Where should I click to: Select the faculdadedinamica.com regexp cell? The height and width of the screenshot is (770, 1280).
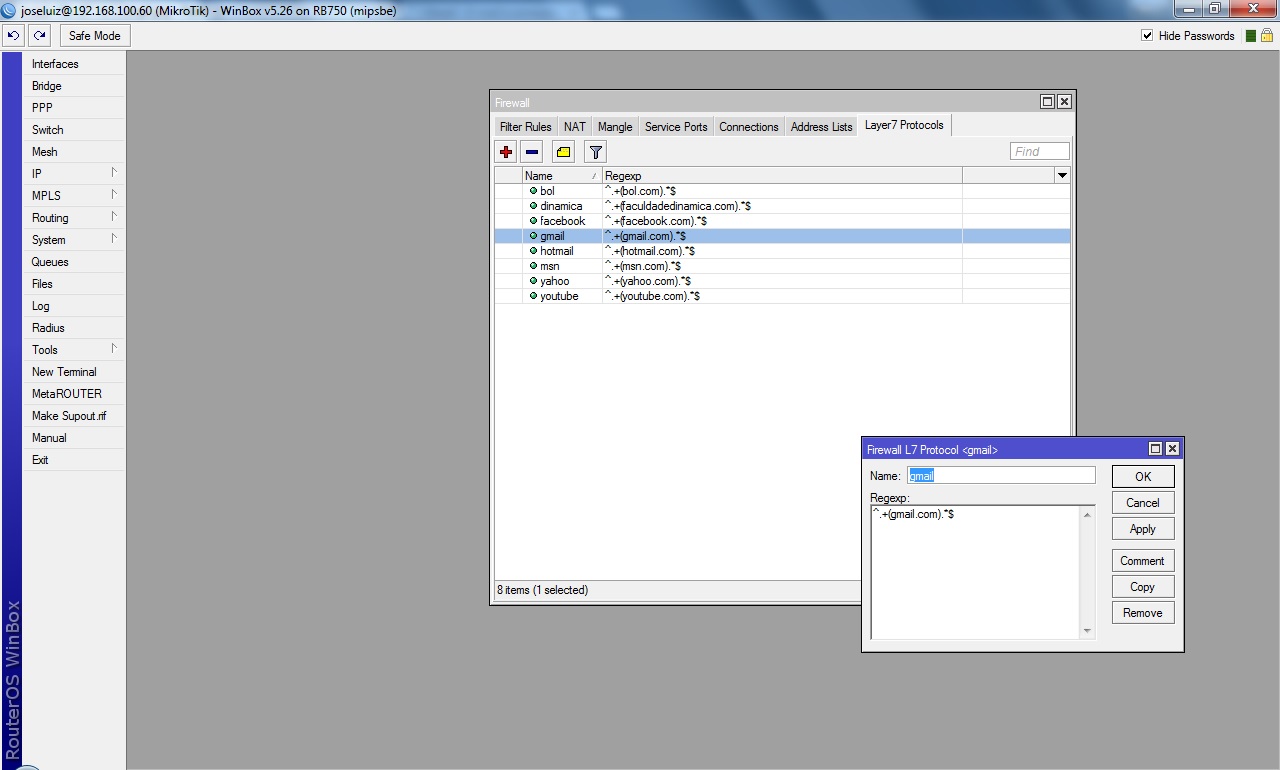tap(782, 206)
